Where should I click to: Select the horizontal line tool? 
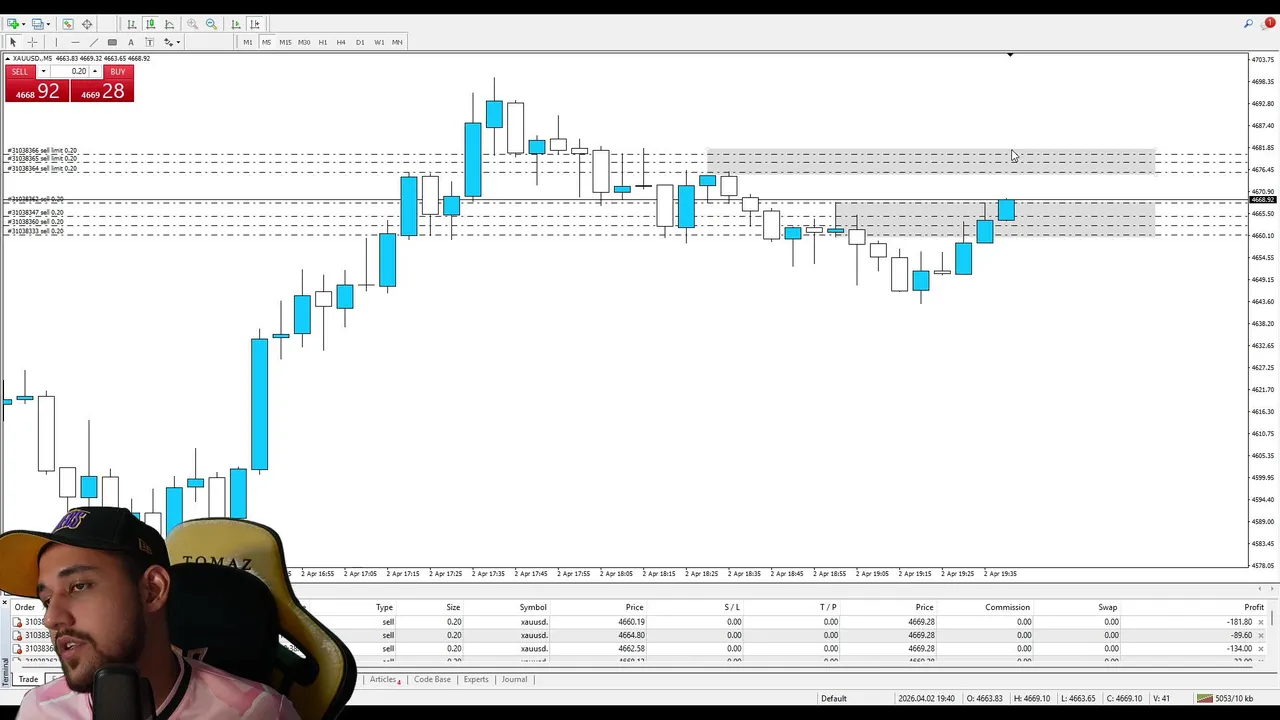[x=75, y=42]
